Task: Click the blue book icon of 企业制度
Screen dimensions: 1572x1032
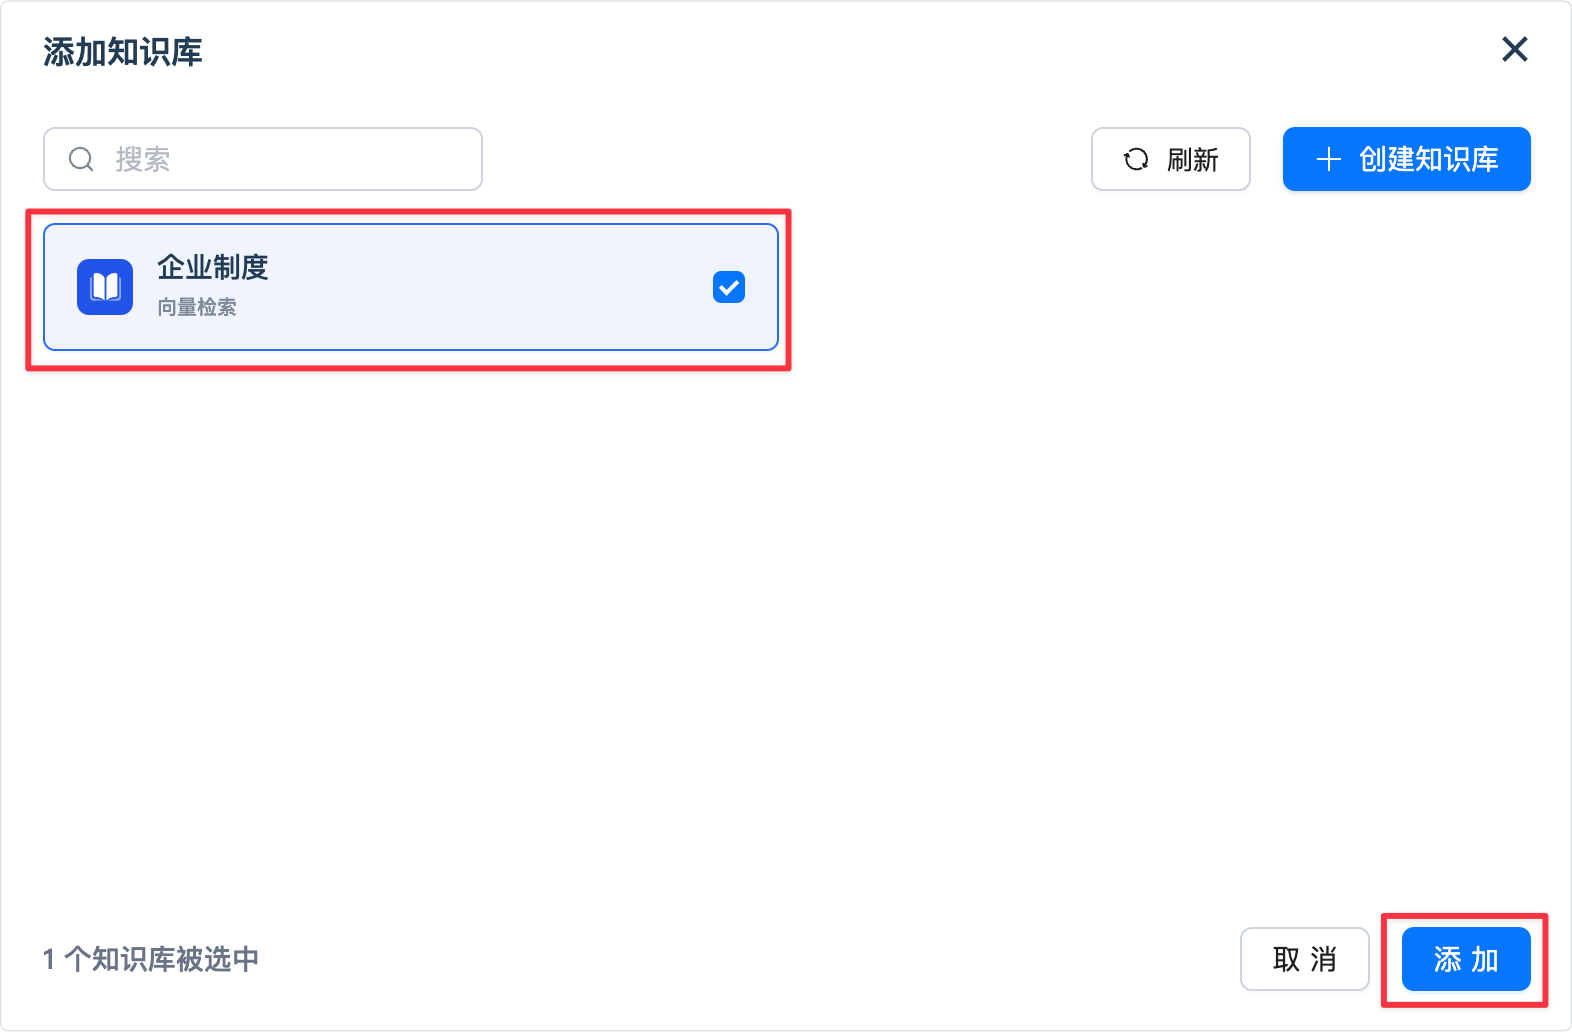Action: (105, 287)
